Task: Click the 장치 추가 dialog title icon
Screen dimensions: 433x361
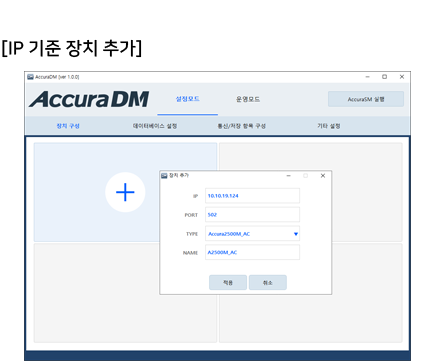Action: click(x=164, y=176)
